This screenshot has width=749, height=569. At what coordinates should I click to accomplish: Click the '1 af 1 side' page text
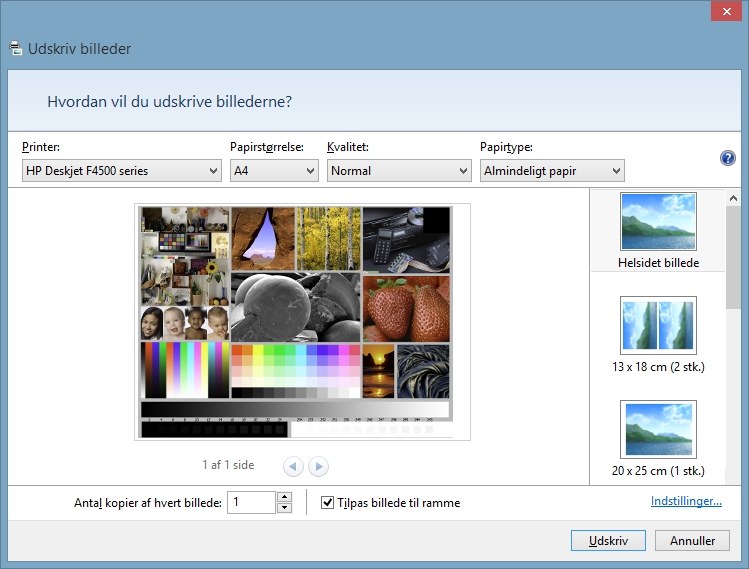228,465
